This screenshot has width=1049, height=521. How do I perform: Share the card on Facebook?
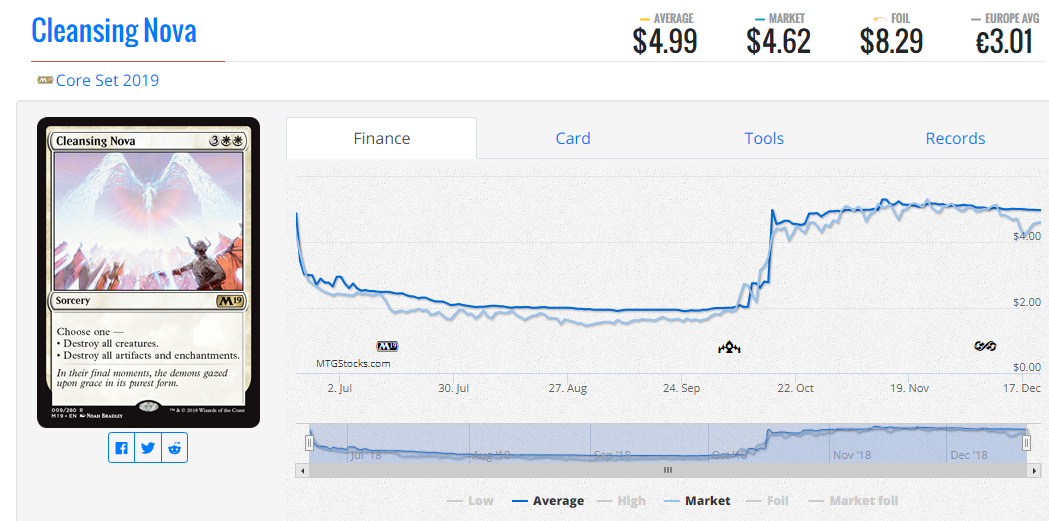121,448
